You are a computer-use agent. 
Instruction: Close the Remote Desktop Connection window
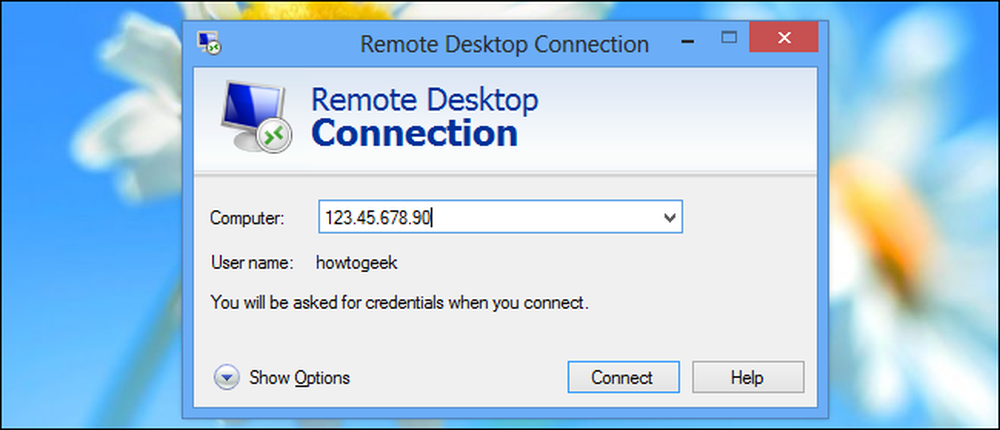point(784,38)
